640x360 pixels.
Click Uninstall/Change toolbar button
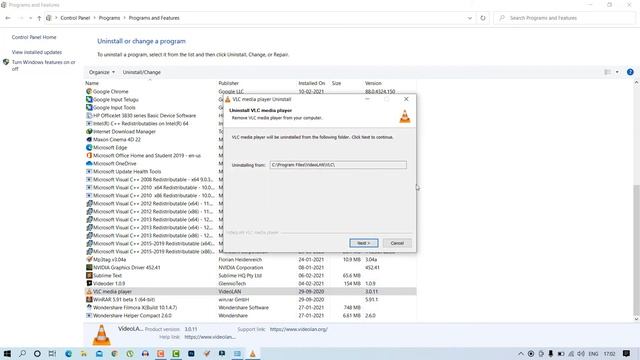pos(142,72)
